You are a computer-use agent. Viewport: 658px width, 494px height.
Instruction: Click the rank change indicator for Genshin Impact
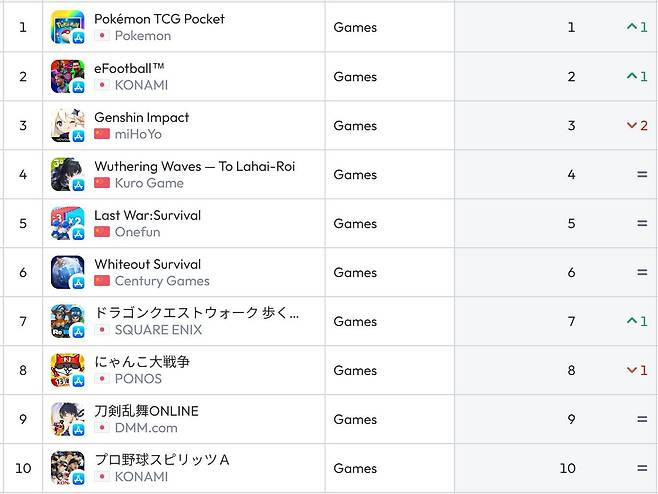point(637,125)
